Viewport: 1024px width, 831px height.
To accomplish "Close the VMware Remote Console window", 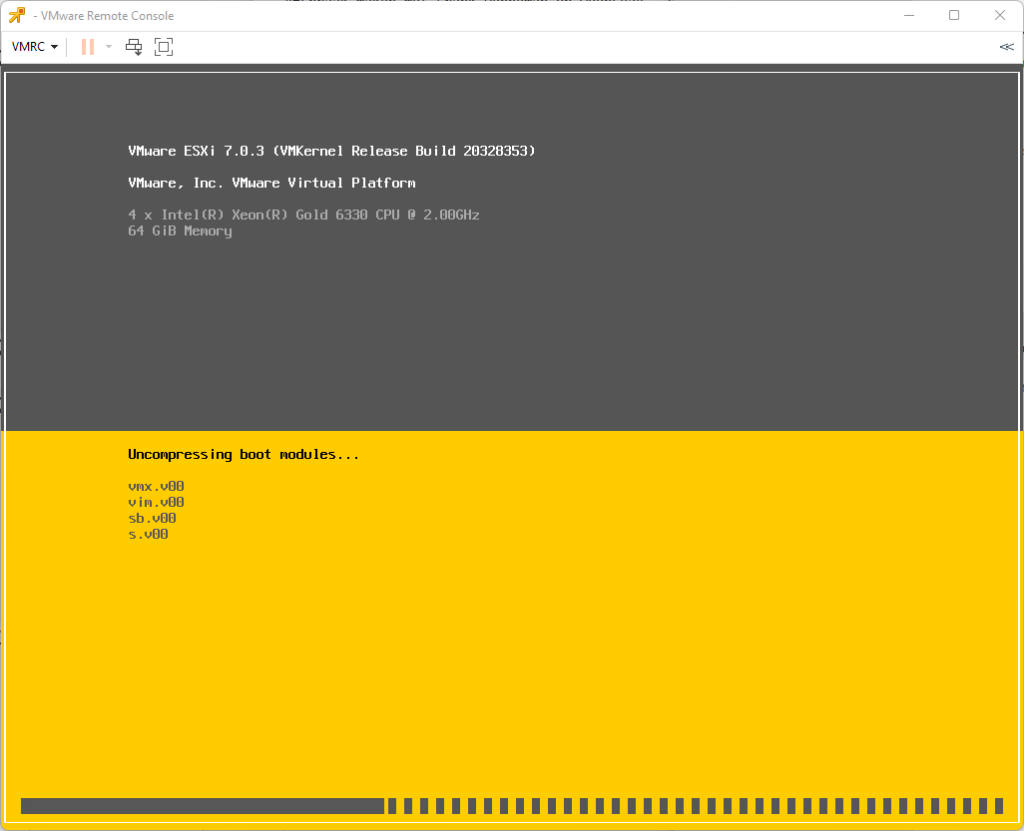I will (x=1000, y=15).
